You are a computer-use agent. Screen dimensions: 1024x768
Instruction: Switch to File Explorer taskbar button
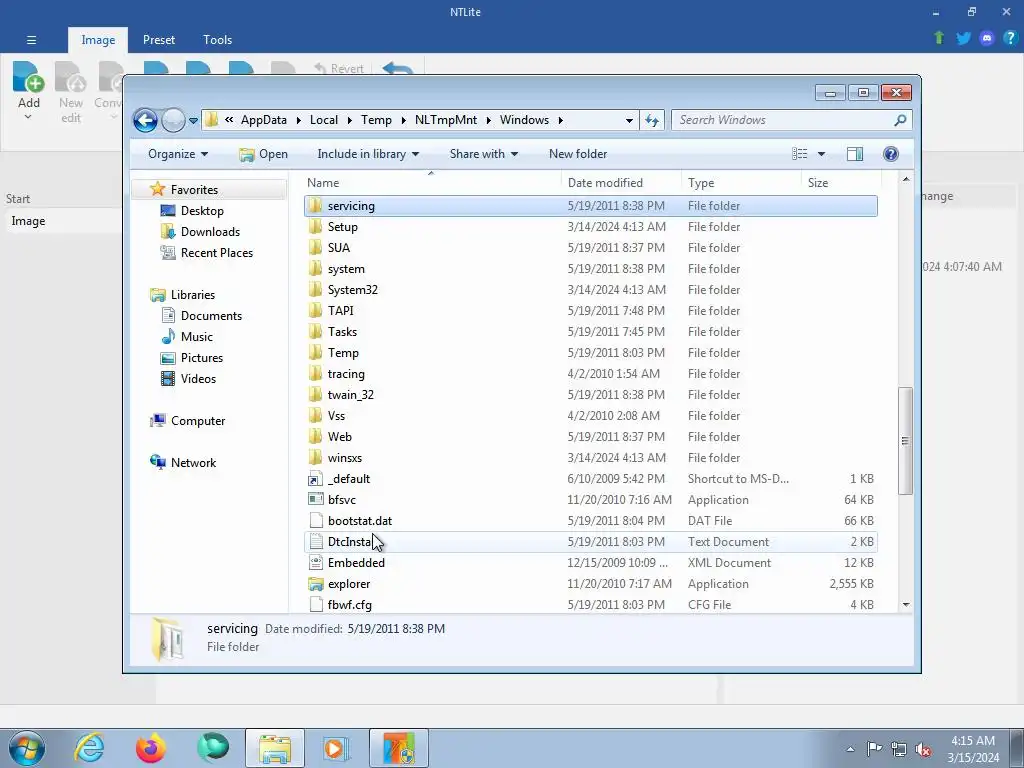point(275,748)
